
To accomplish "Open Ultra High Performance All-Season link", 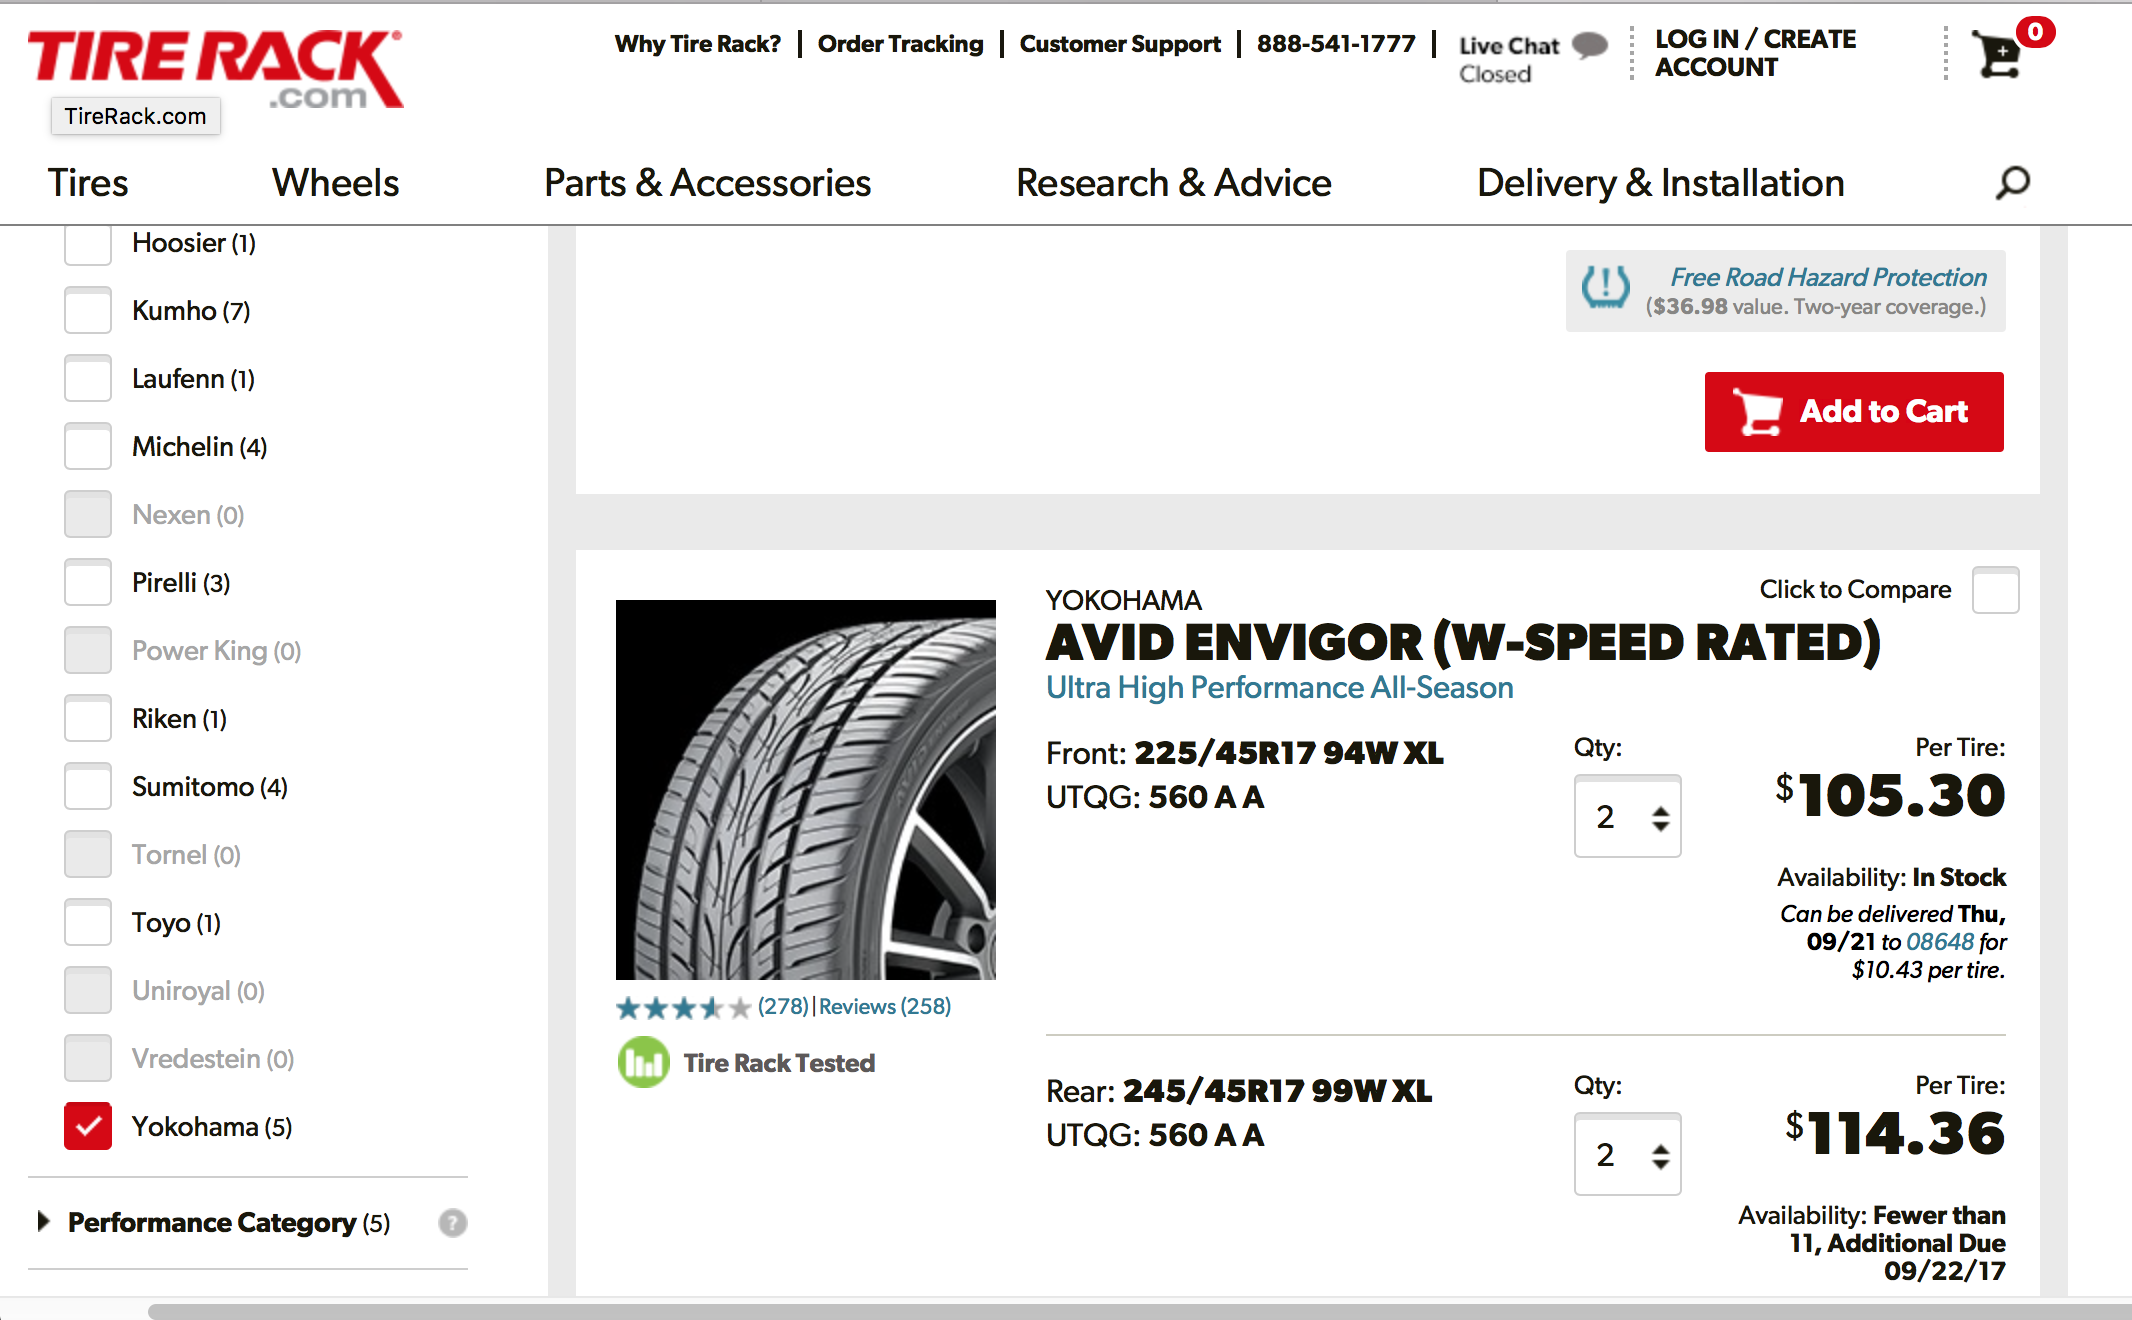I will pyautogui.click(x=1279, y=688).
